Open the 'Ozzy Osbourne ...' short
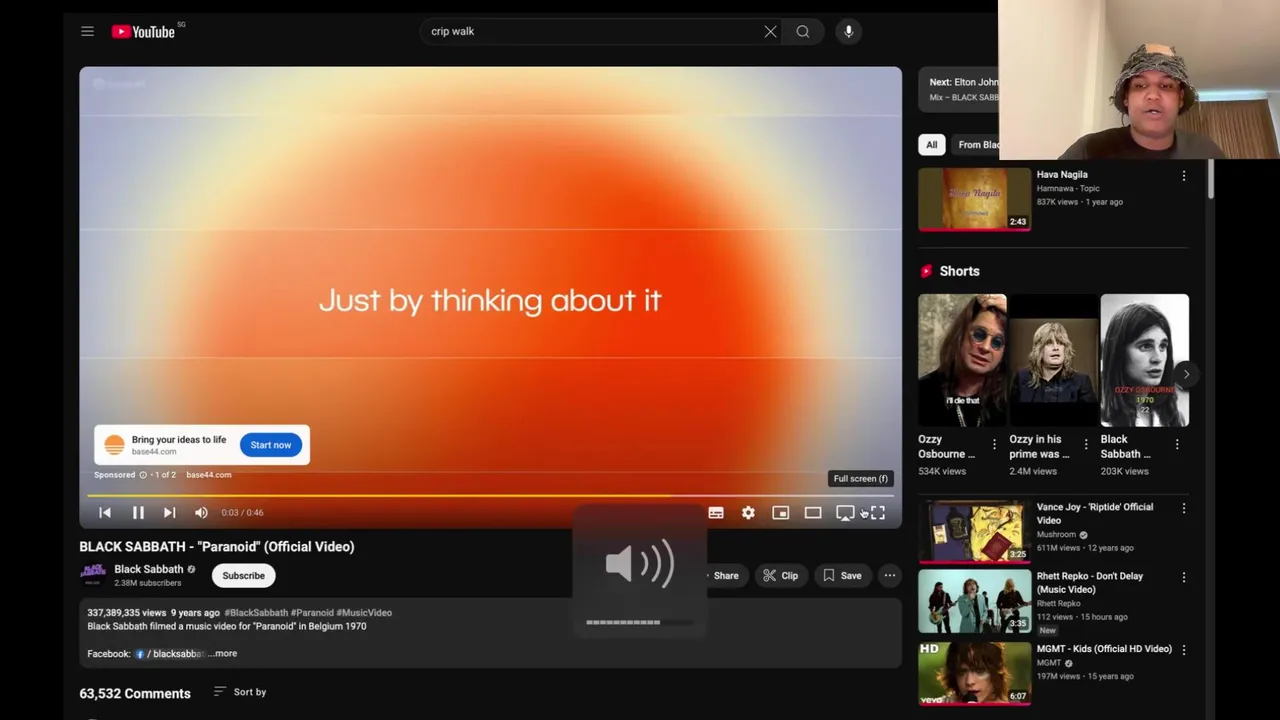1280x720 pixels. 962,361
